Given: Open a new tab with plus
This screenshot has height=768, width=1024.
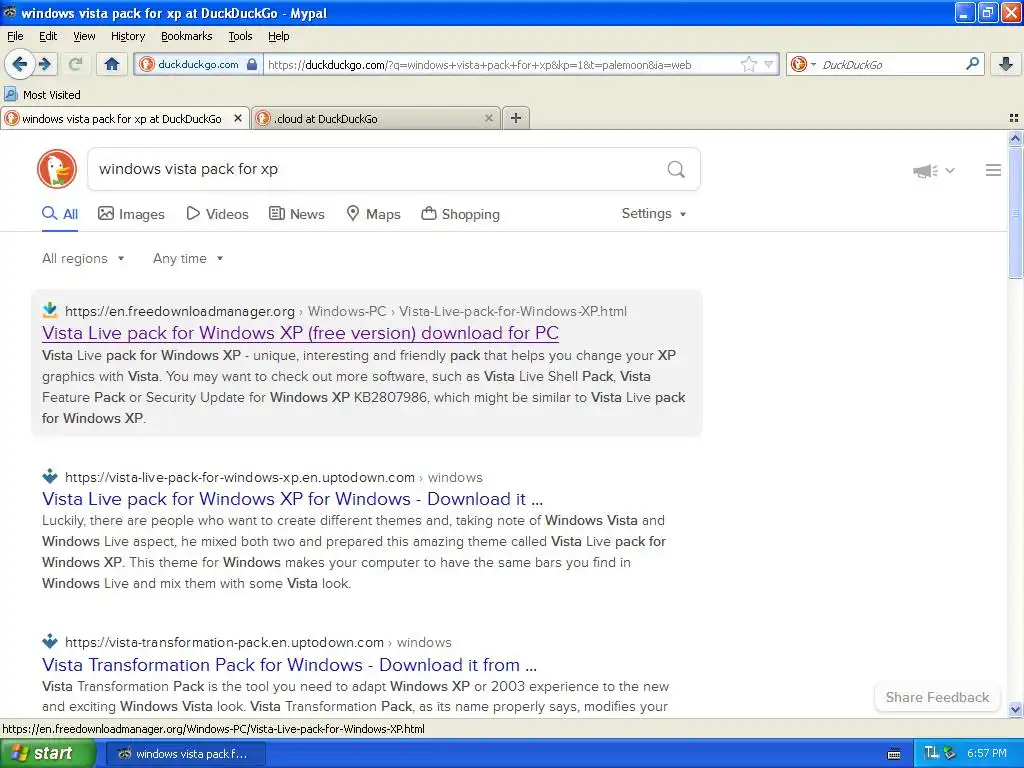Looking at the screenshot, I should click(516, 118).
